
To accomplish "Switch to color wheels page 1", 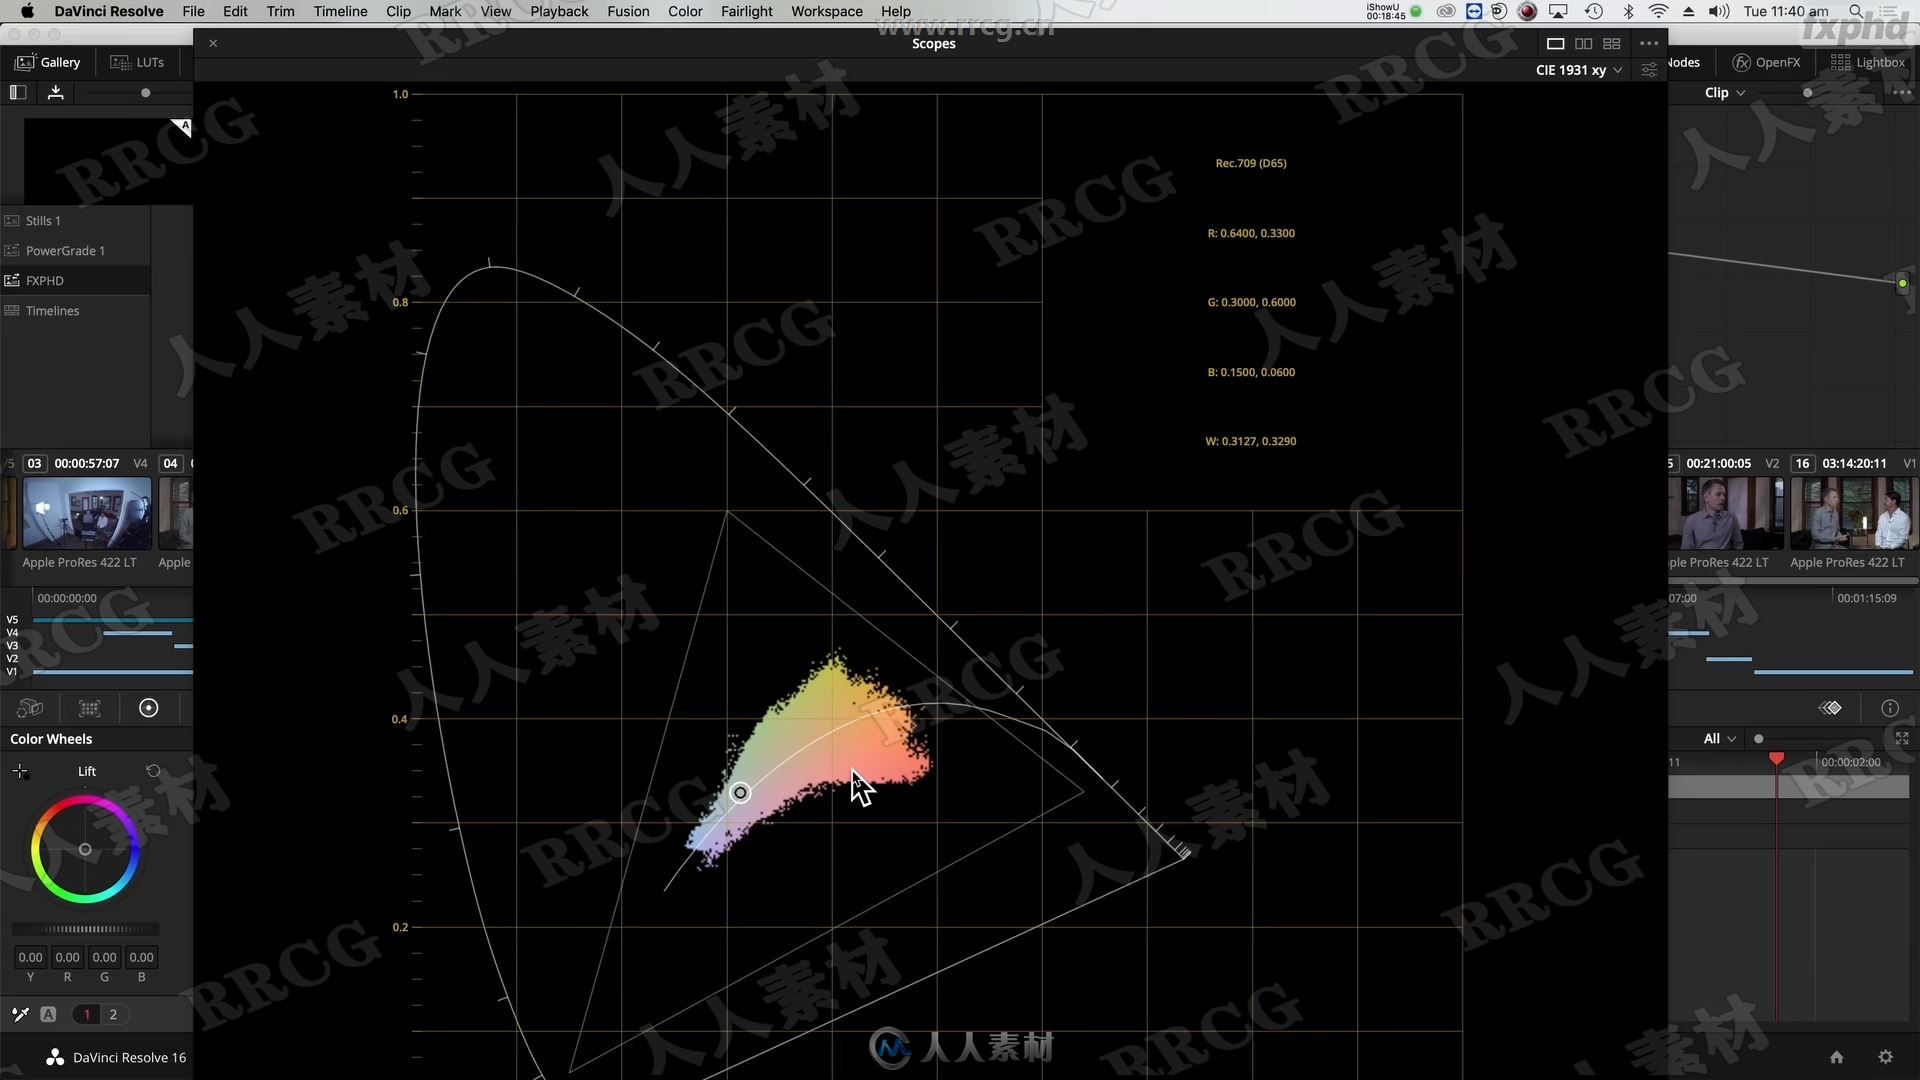I will pyautogui.click(x=87, y=1014).
